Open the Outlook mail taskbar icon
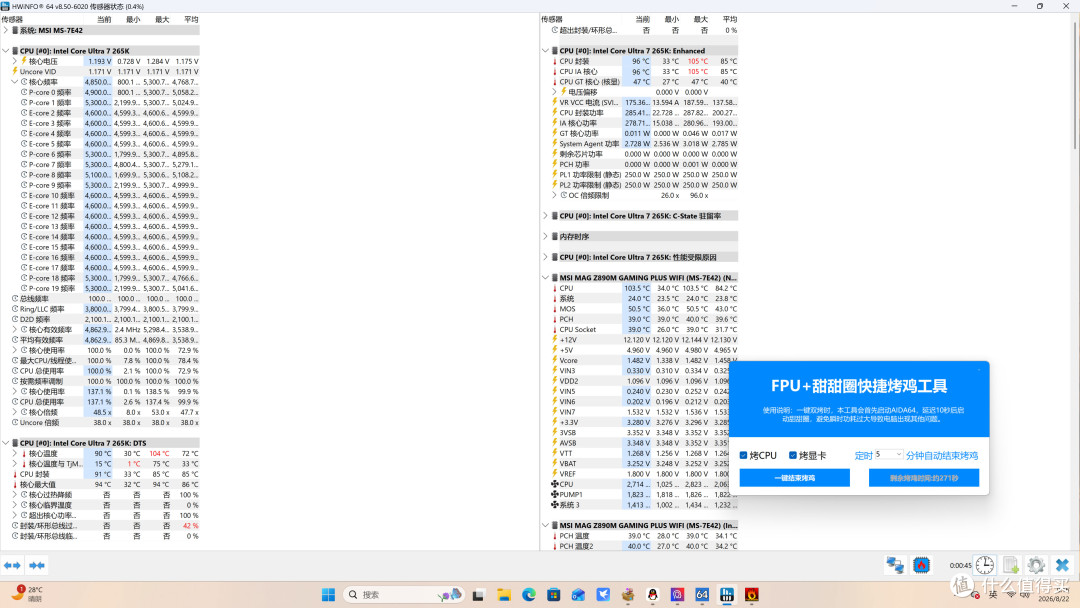Image resolution: width=1080 pixels, height=608 pixels. 578,594
